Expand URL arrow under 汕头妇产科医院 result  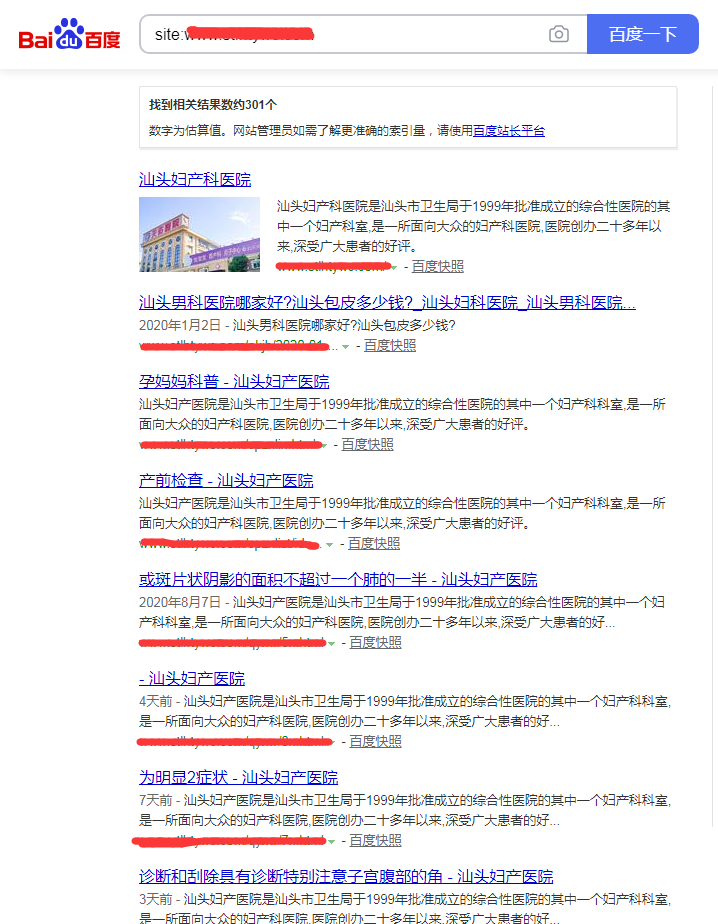coord(394,268)
